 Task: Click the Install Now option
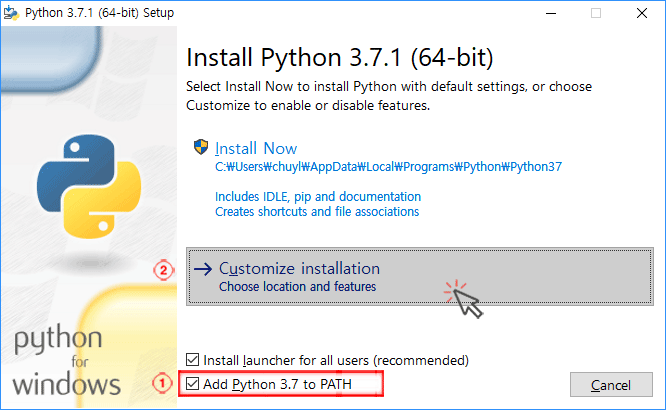pos(256,148)
